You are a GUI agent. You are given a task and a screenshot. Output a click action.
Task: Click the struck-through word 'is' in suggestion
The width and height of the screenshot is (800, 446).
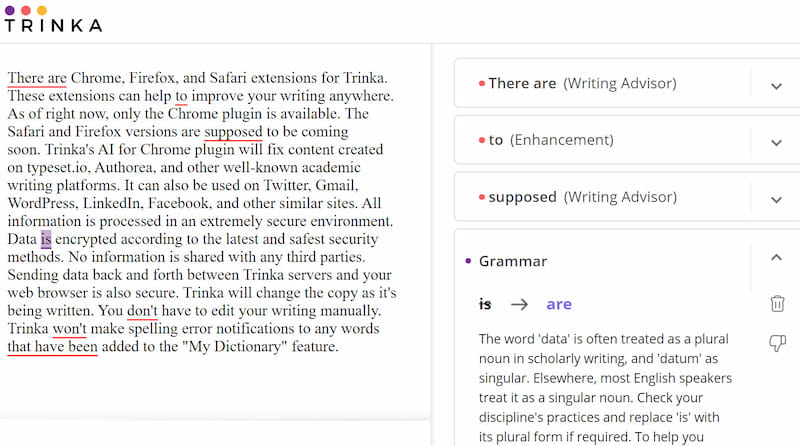(x=486, y=304)
